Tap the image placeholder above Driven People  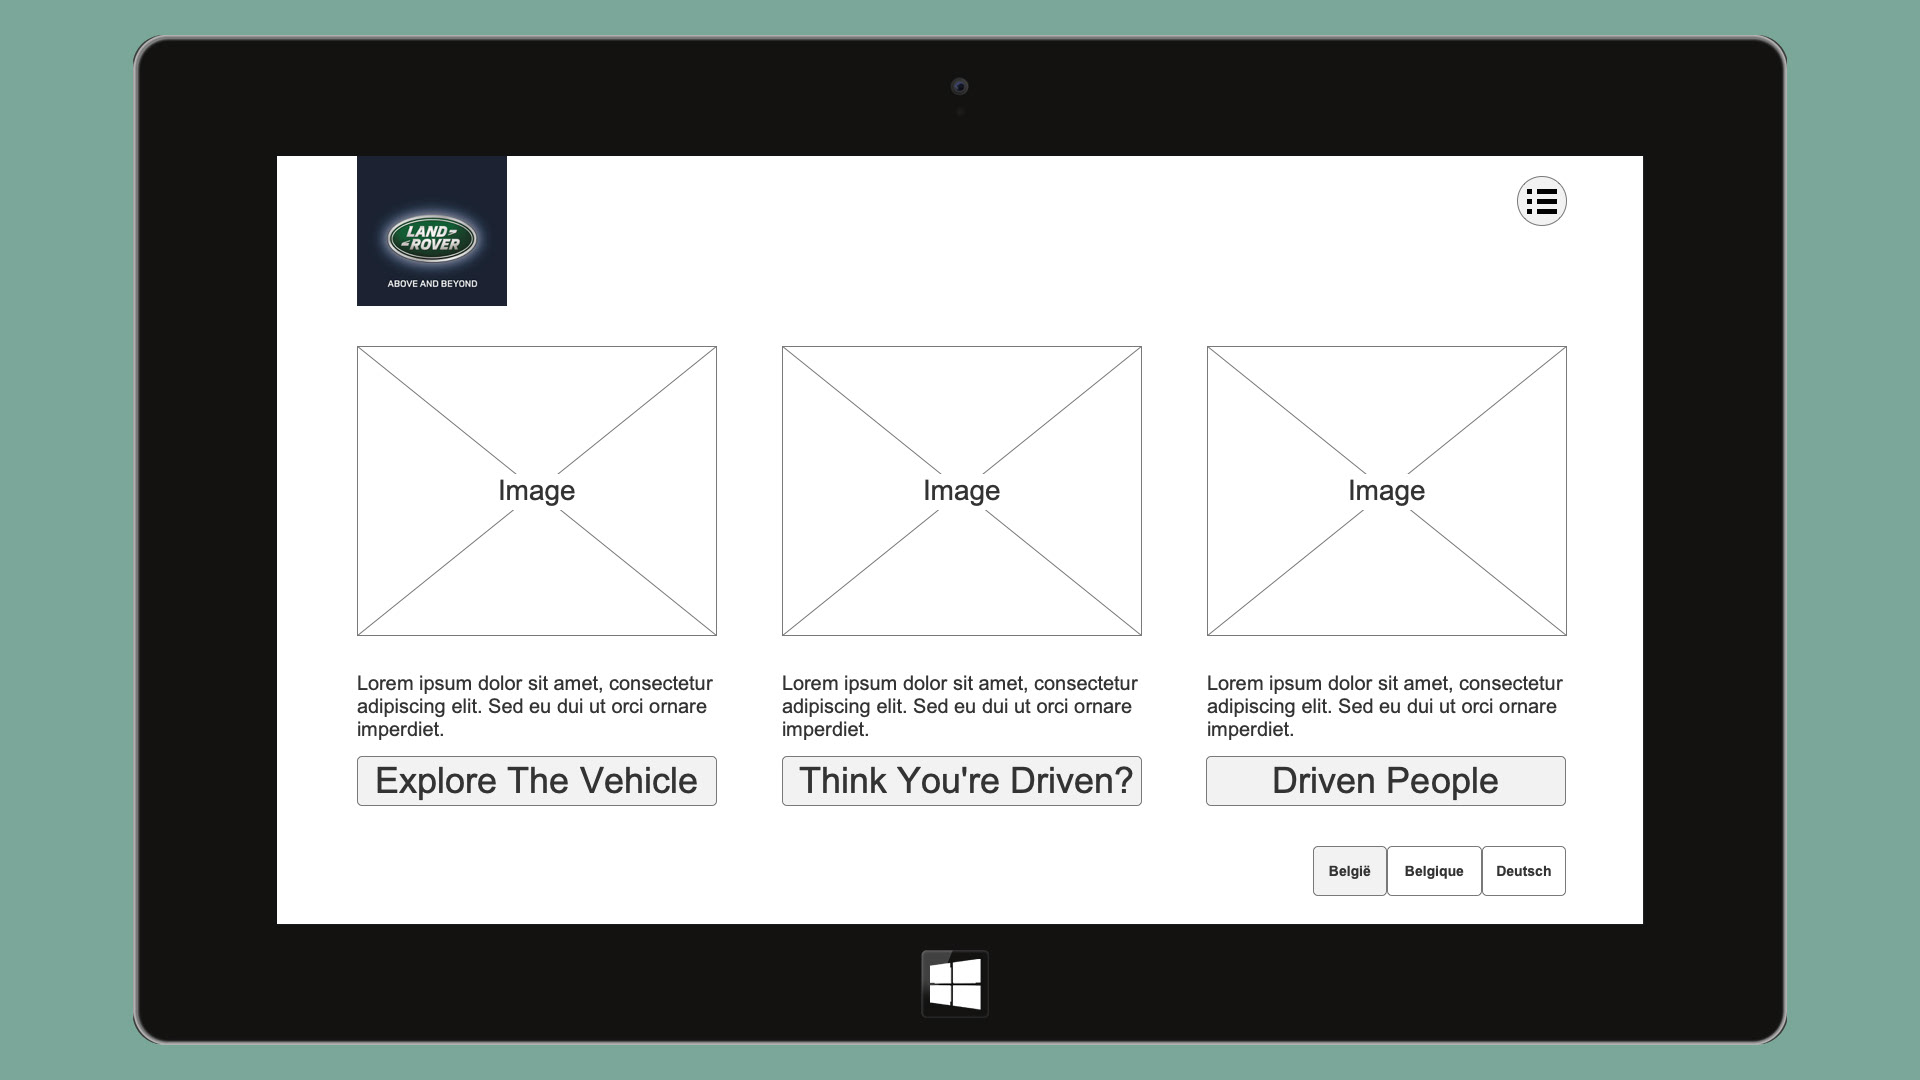(x=1386, y=420)
